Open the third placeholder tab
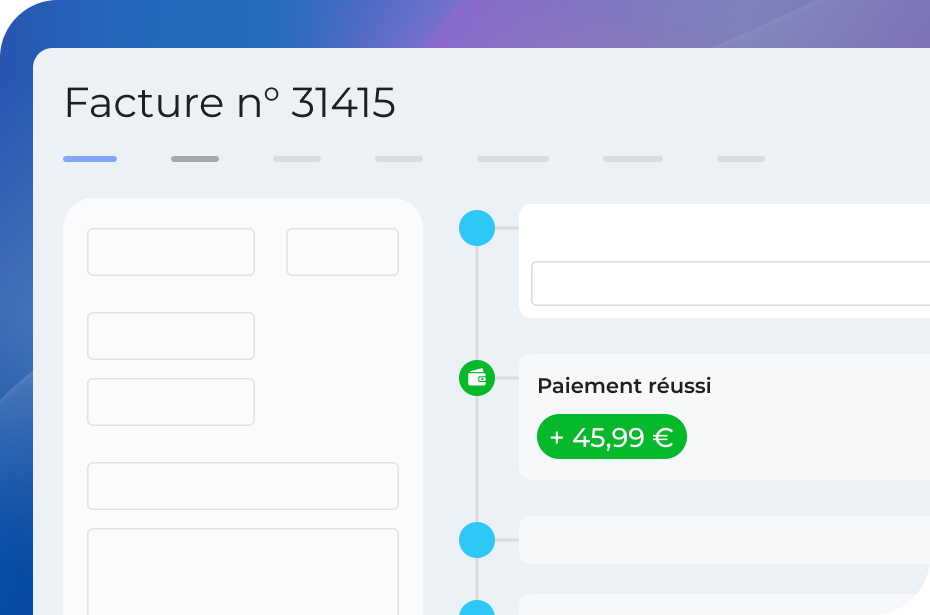This screenshot has height=615, width=930. click(x=297, y=159)
